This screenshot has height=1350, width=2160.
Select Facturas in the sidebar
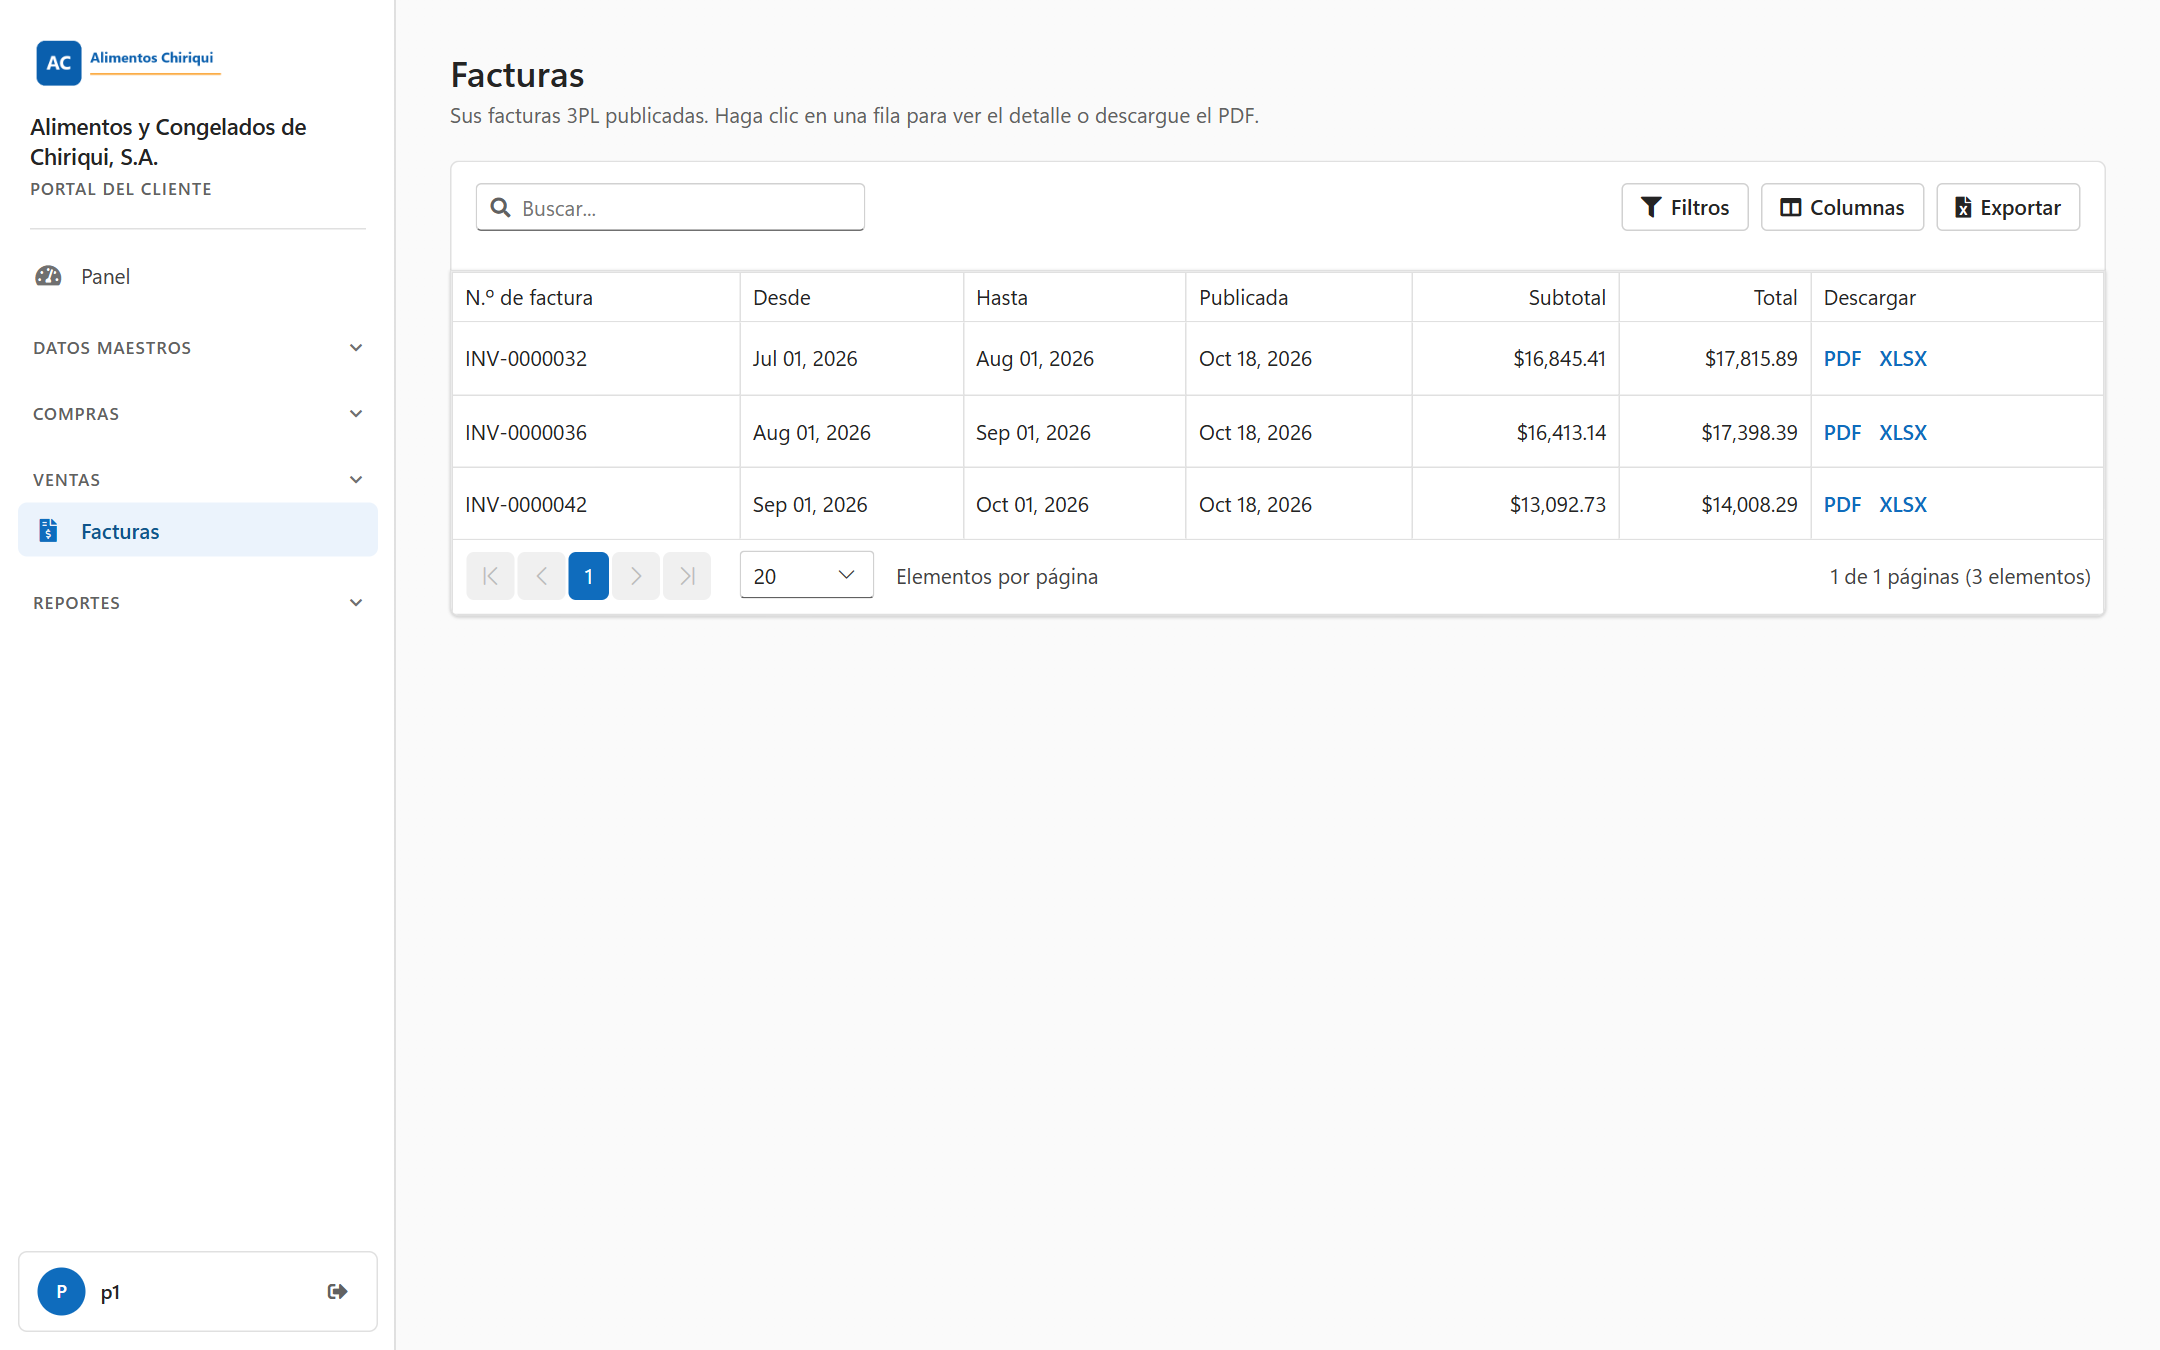(198, 530)
